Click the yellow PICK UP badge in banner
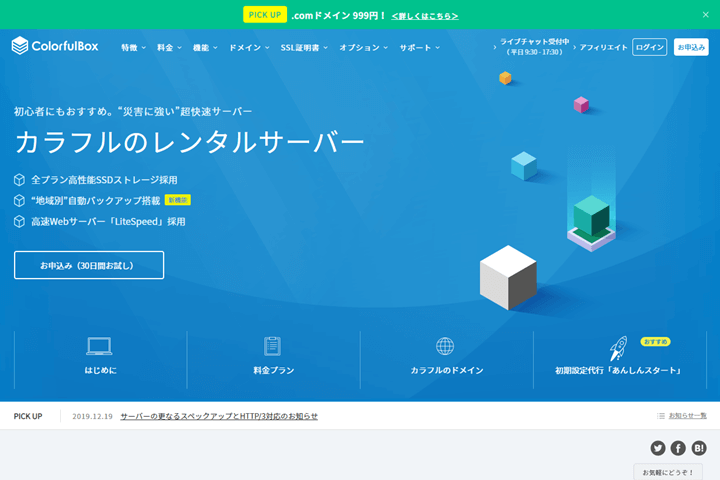The image size is (720, 480). (x=265, y=15)
